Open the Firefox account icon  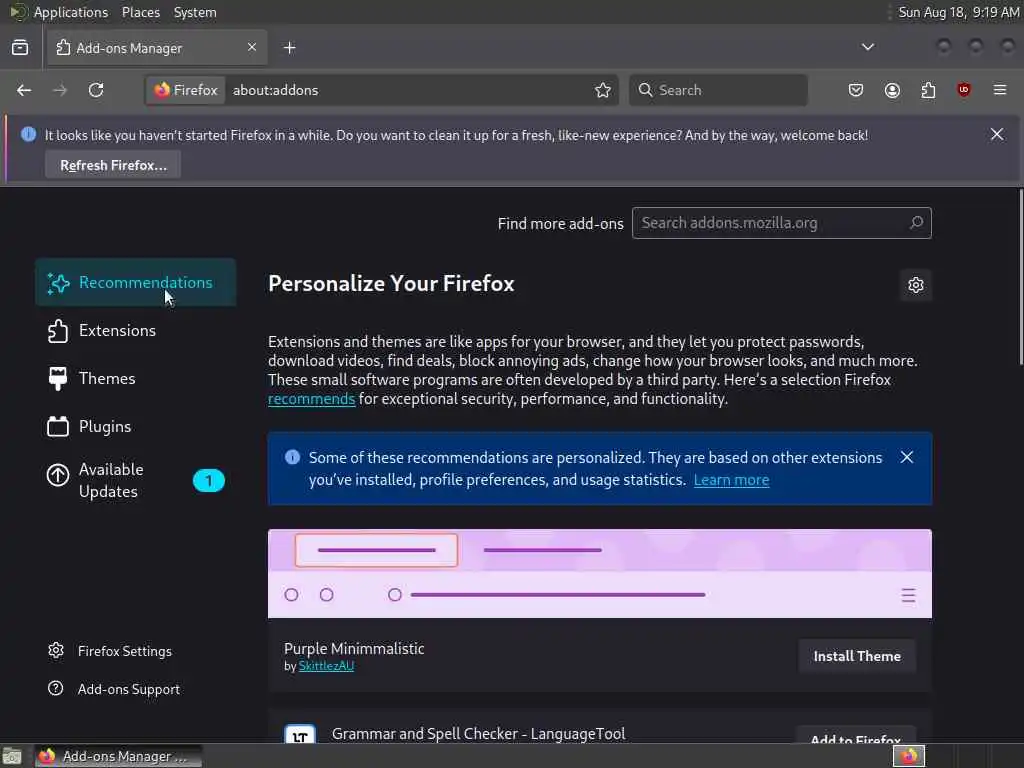tap(892, 90)
